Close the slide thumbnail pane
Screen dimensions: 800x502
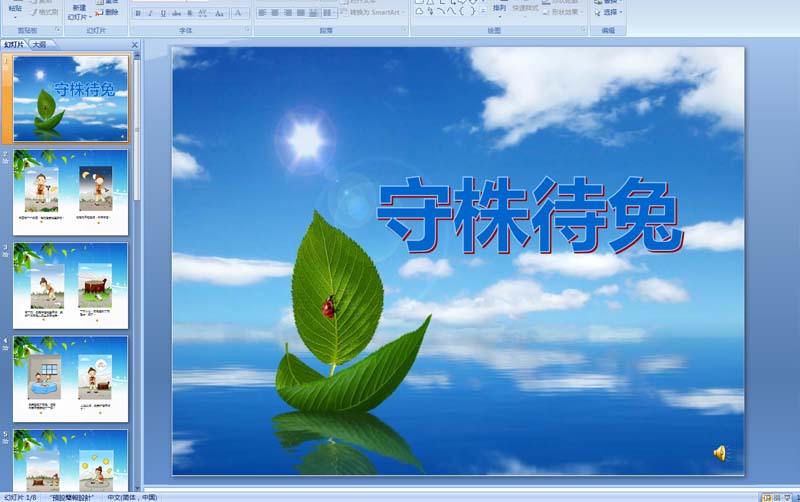tap(135, 46)
